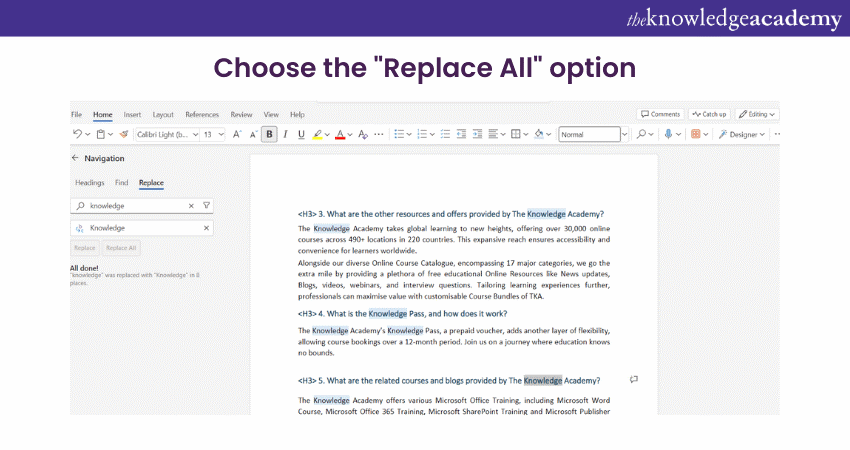Toggle Bold formatting

coord(269,134)
